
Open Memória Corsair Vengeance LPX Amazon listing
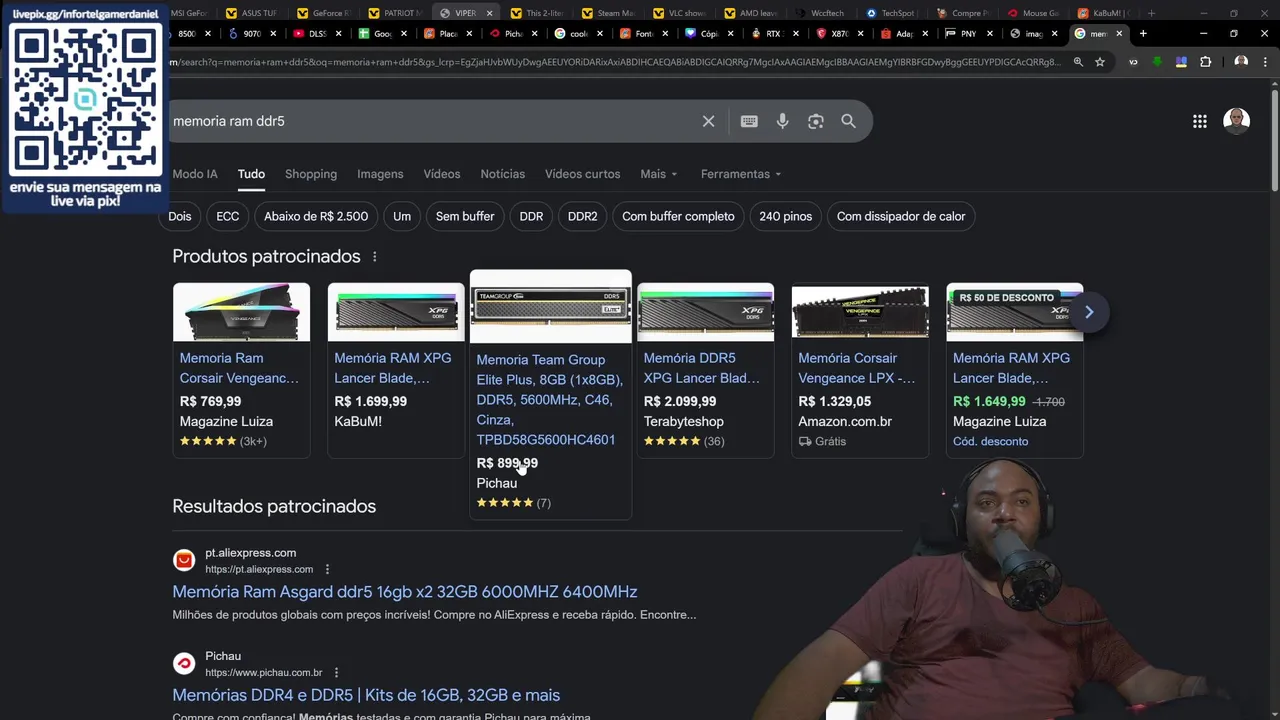tap(857, 368)
